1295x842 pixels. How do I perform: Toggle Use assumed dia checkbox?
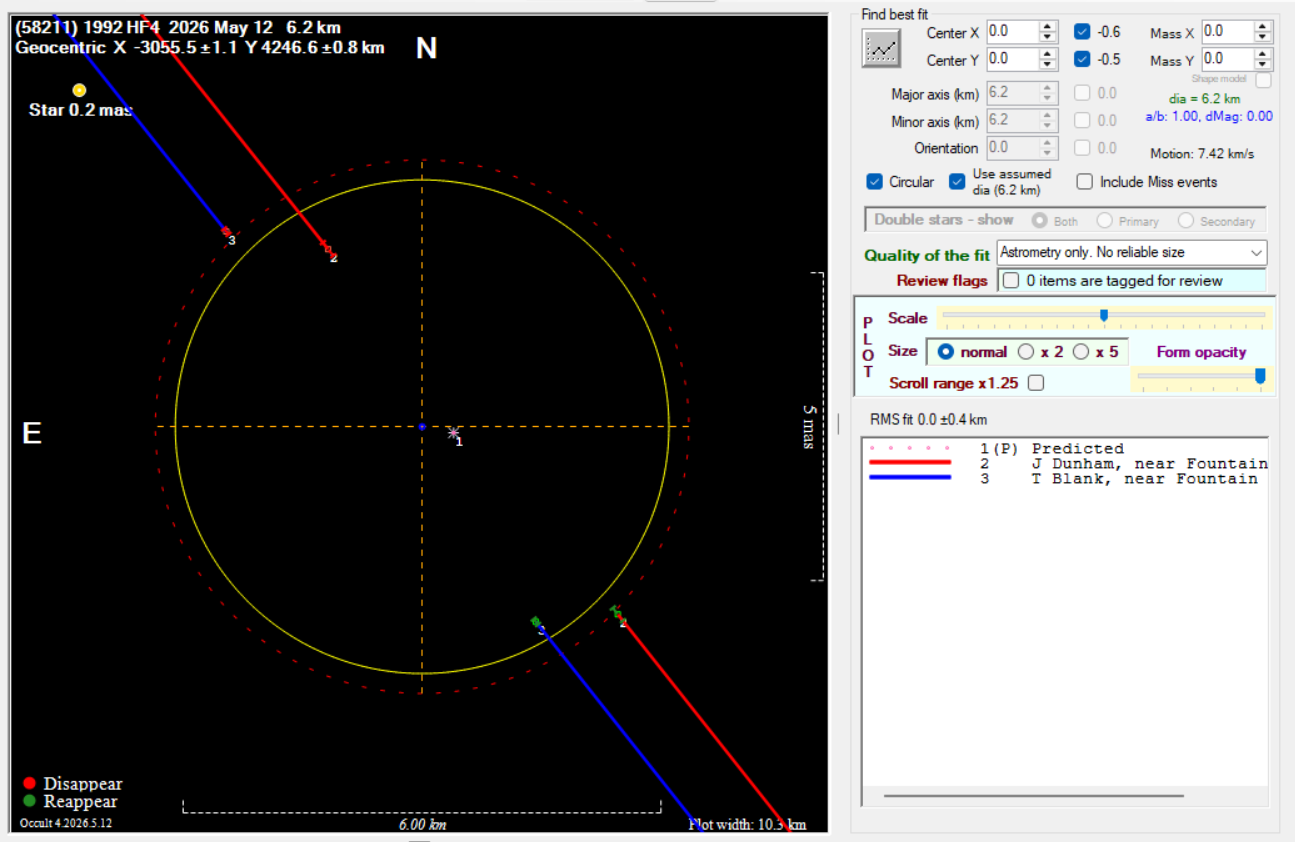[957, 182]
